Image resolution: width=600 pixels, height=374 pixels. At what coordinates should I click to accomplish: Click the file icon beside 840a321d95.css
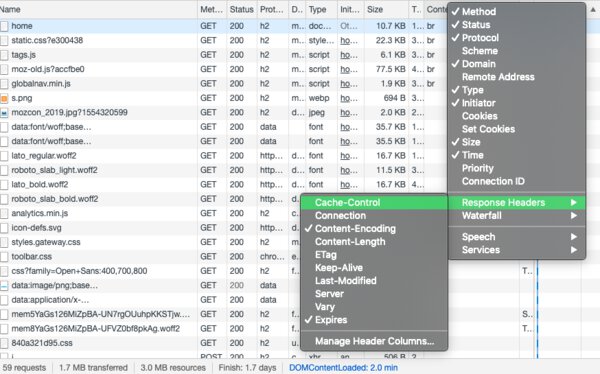4,343
